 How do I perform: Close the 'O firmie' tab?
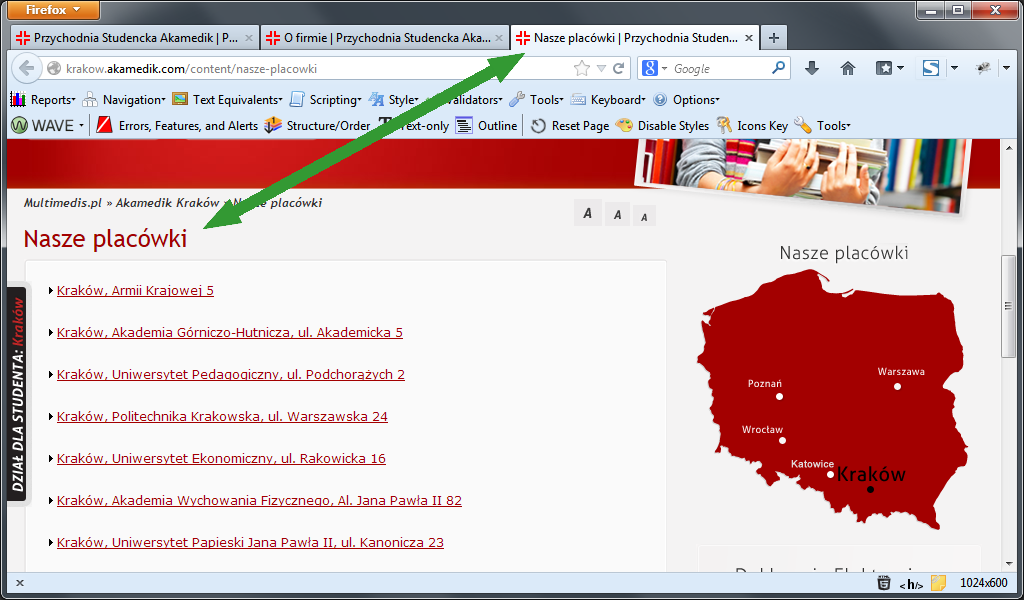pyautogui.click(x=499, y=38)
